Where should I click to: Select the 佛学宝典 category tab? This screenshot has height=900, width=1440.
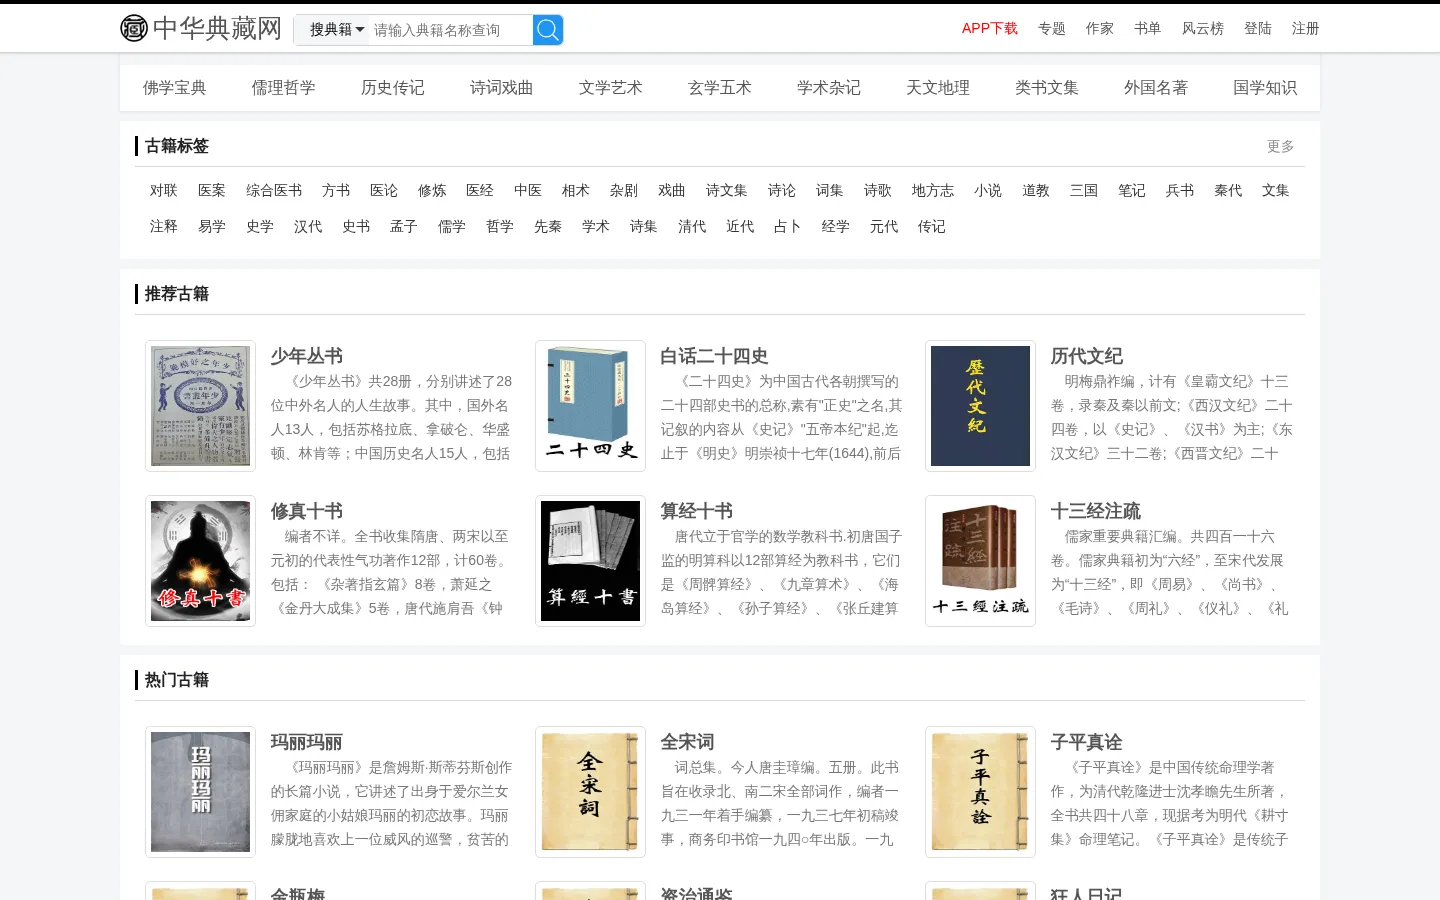coord(175,88)
